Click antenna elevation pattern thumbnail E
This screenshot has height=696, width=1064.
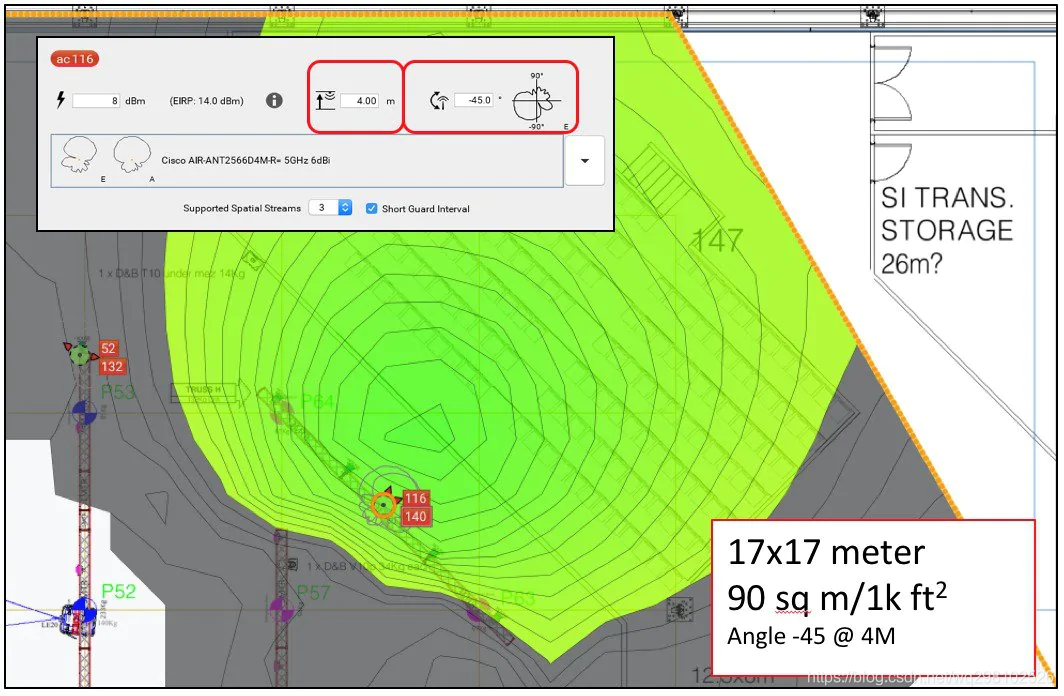pyautogui.click(x=79, y=155)
